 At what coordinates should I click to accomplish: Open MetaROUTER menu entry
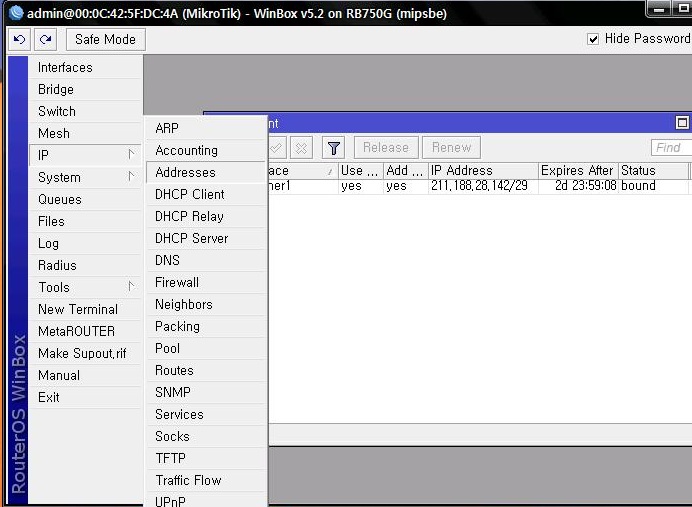click(x=85, y=331)
